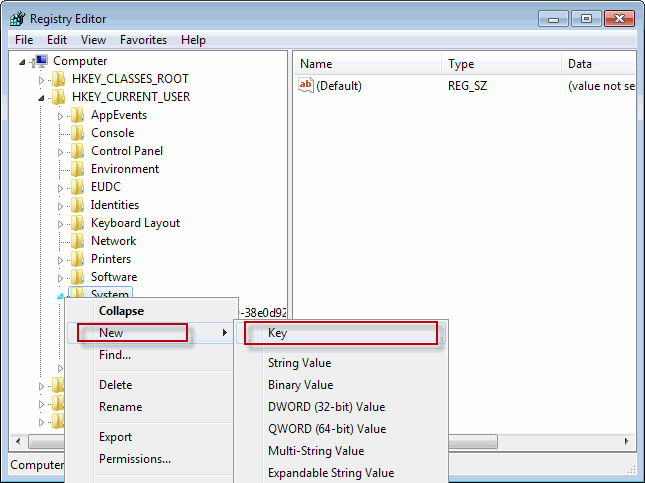Click the EUDC folder icon
The image size is (645, 483).
click(x=77, y=187)
